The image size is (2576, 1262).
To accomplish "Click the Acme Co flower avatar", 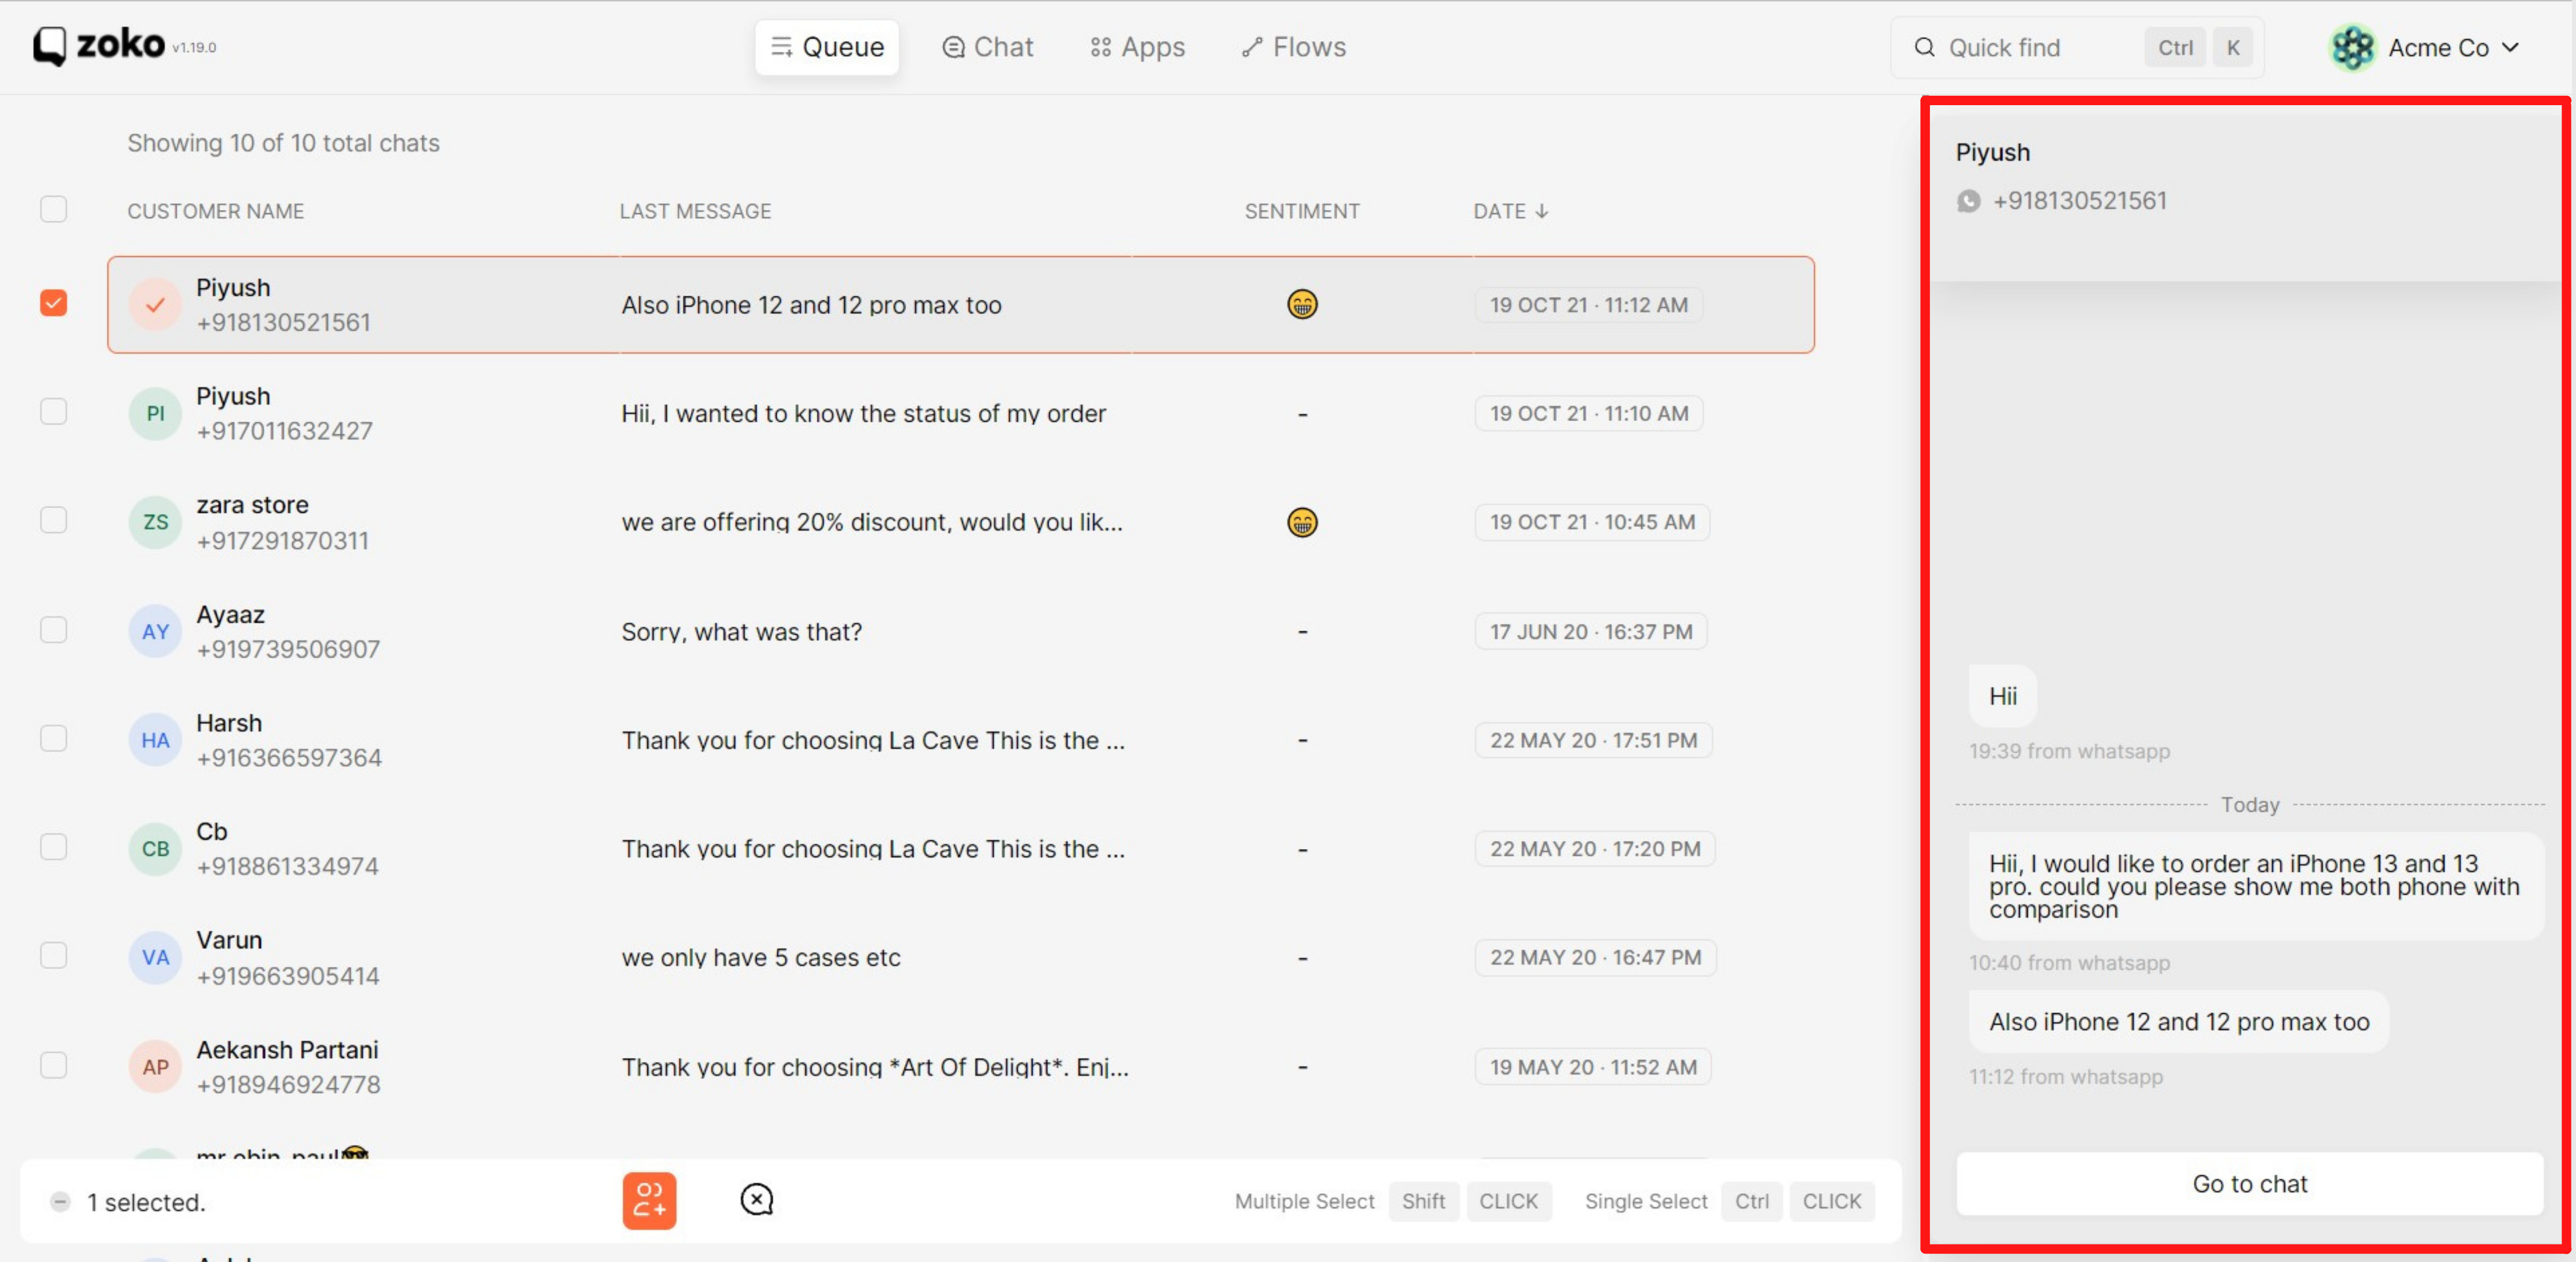I will [2352, 47].
